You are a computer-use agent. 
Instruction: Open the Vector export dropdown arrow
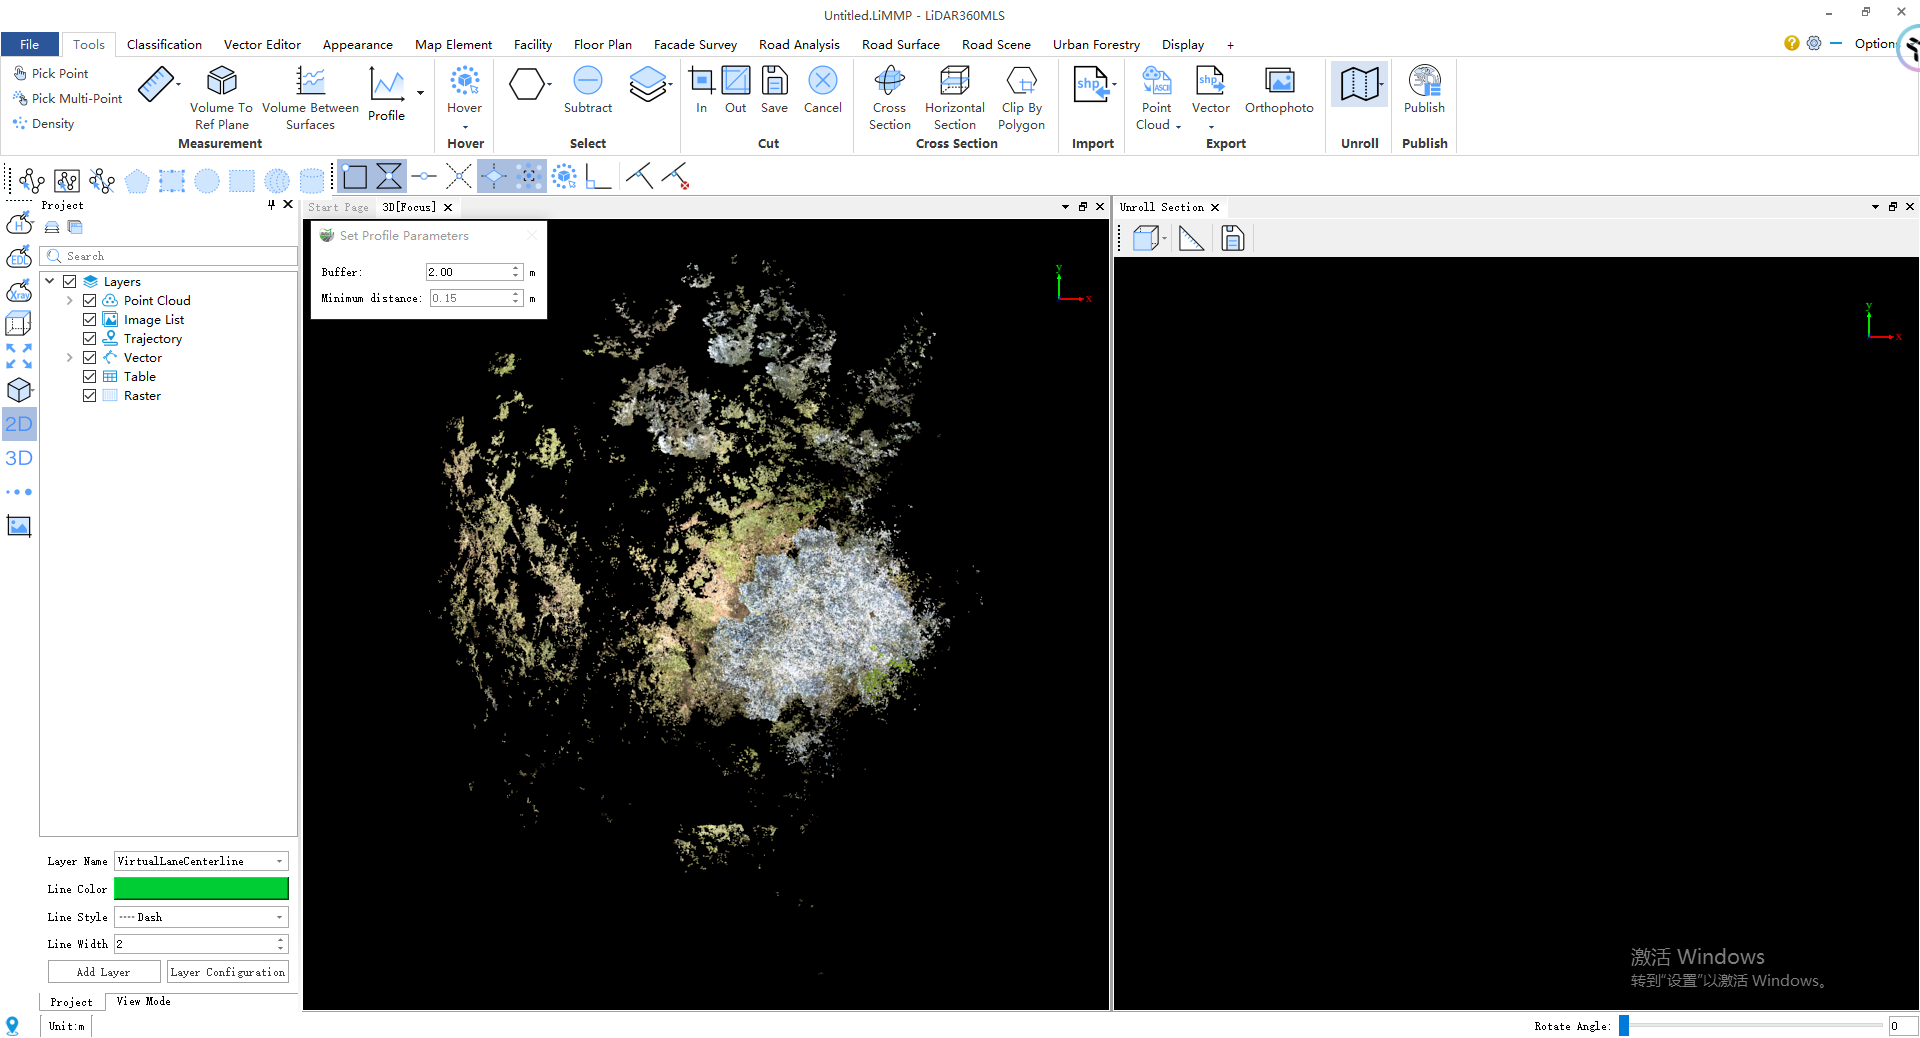(1211, 126)
